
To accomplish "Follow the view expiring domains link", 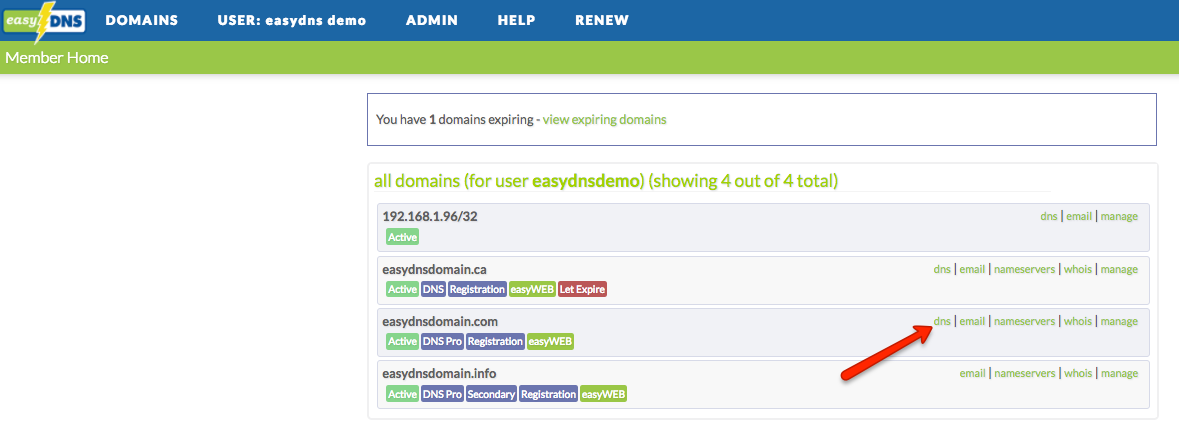I will pyautogui.click(x=605, y=119).
